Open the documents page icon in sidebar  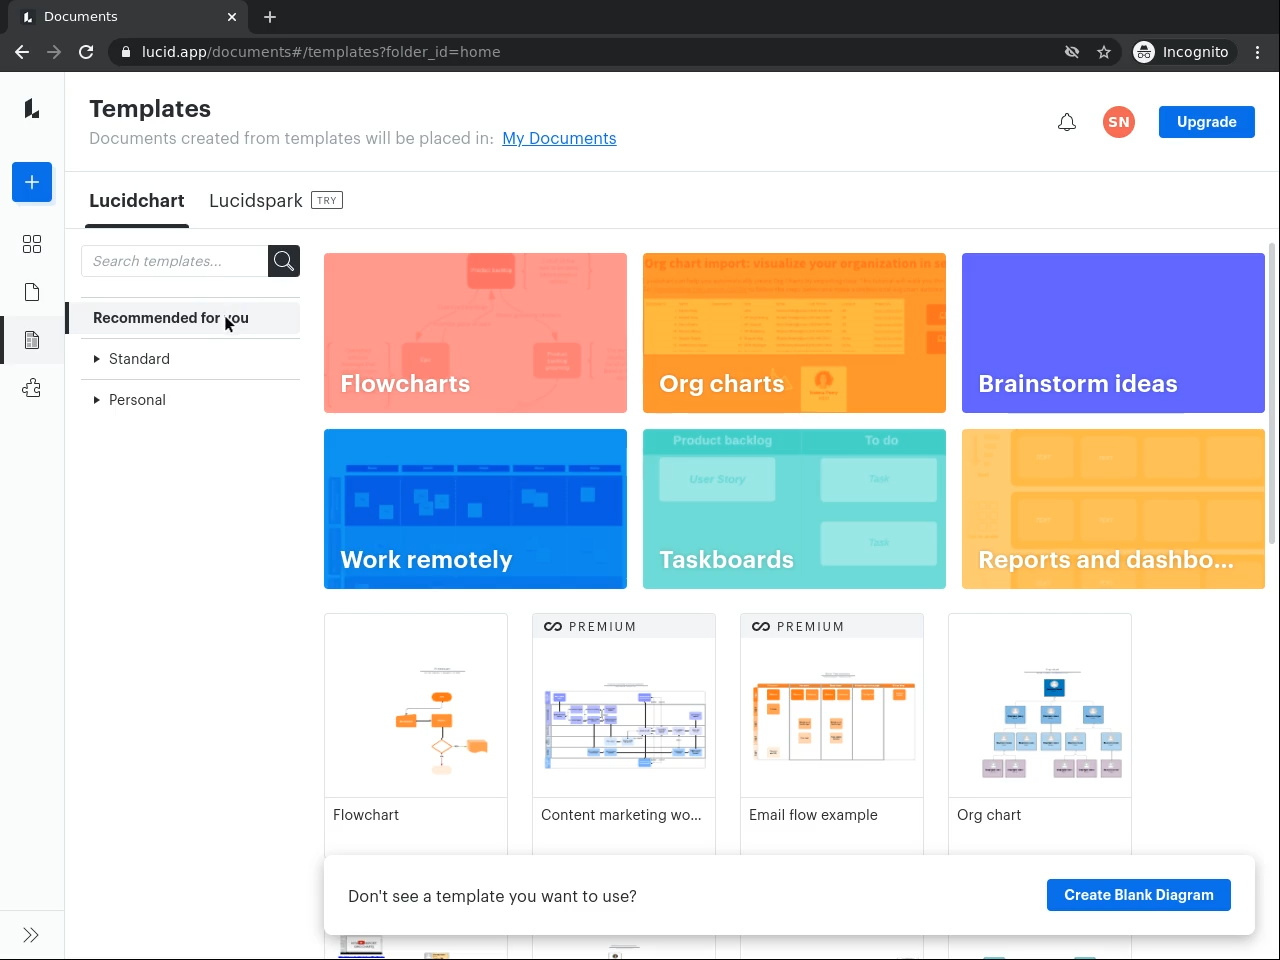tap(32, 292)
